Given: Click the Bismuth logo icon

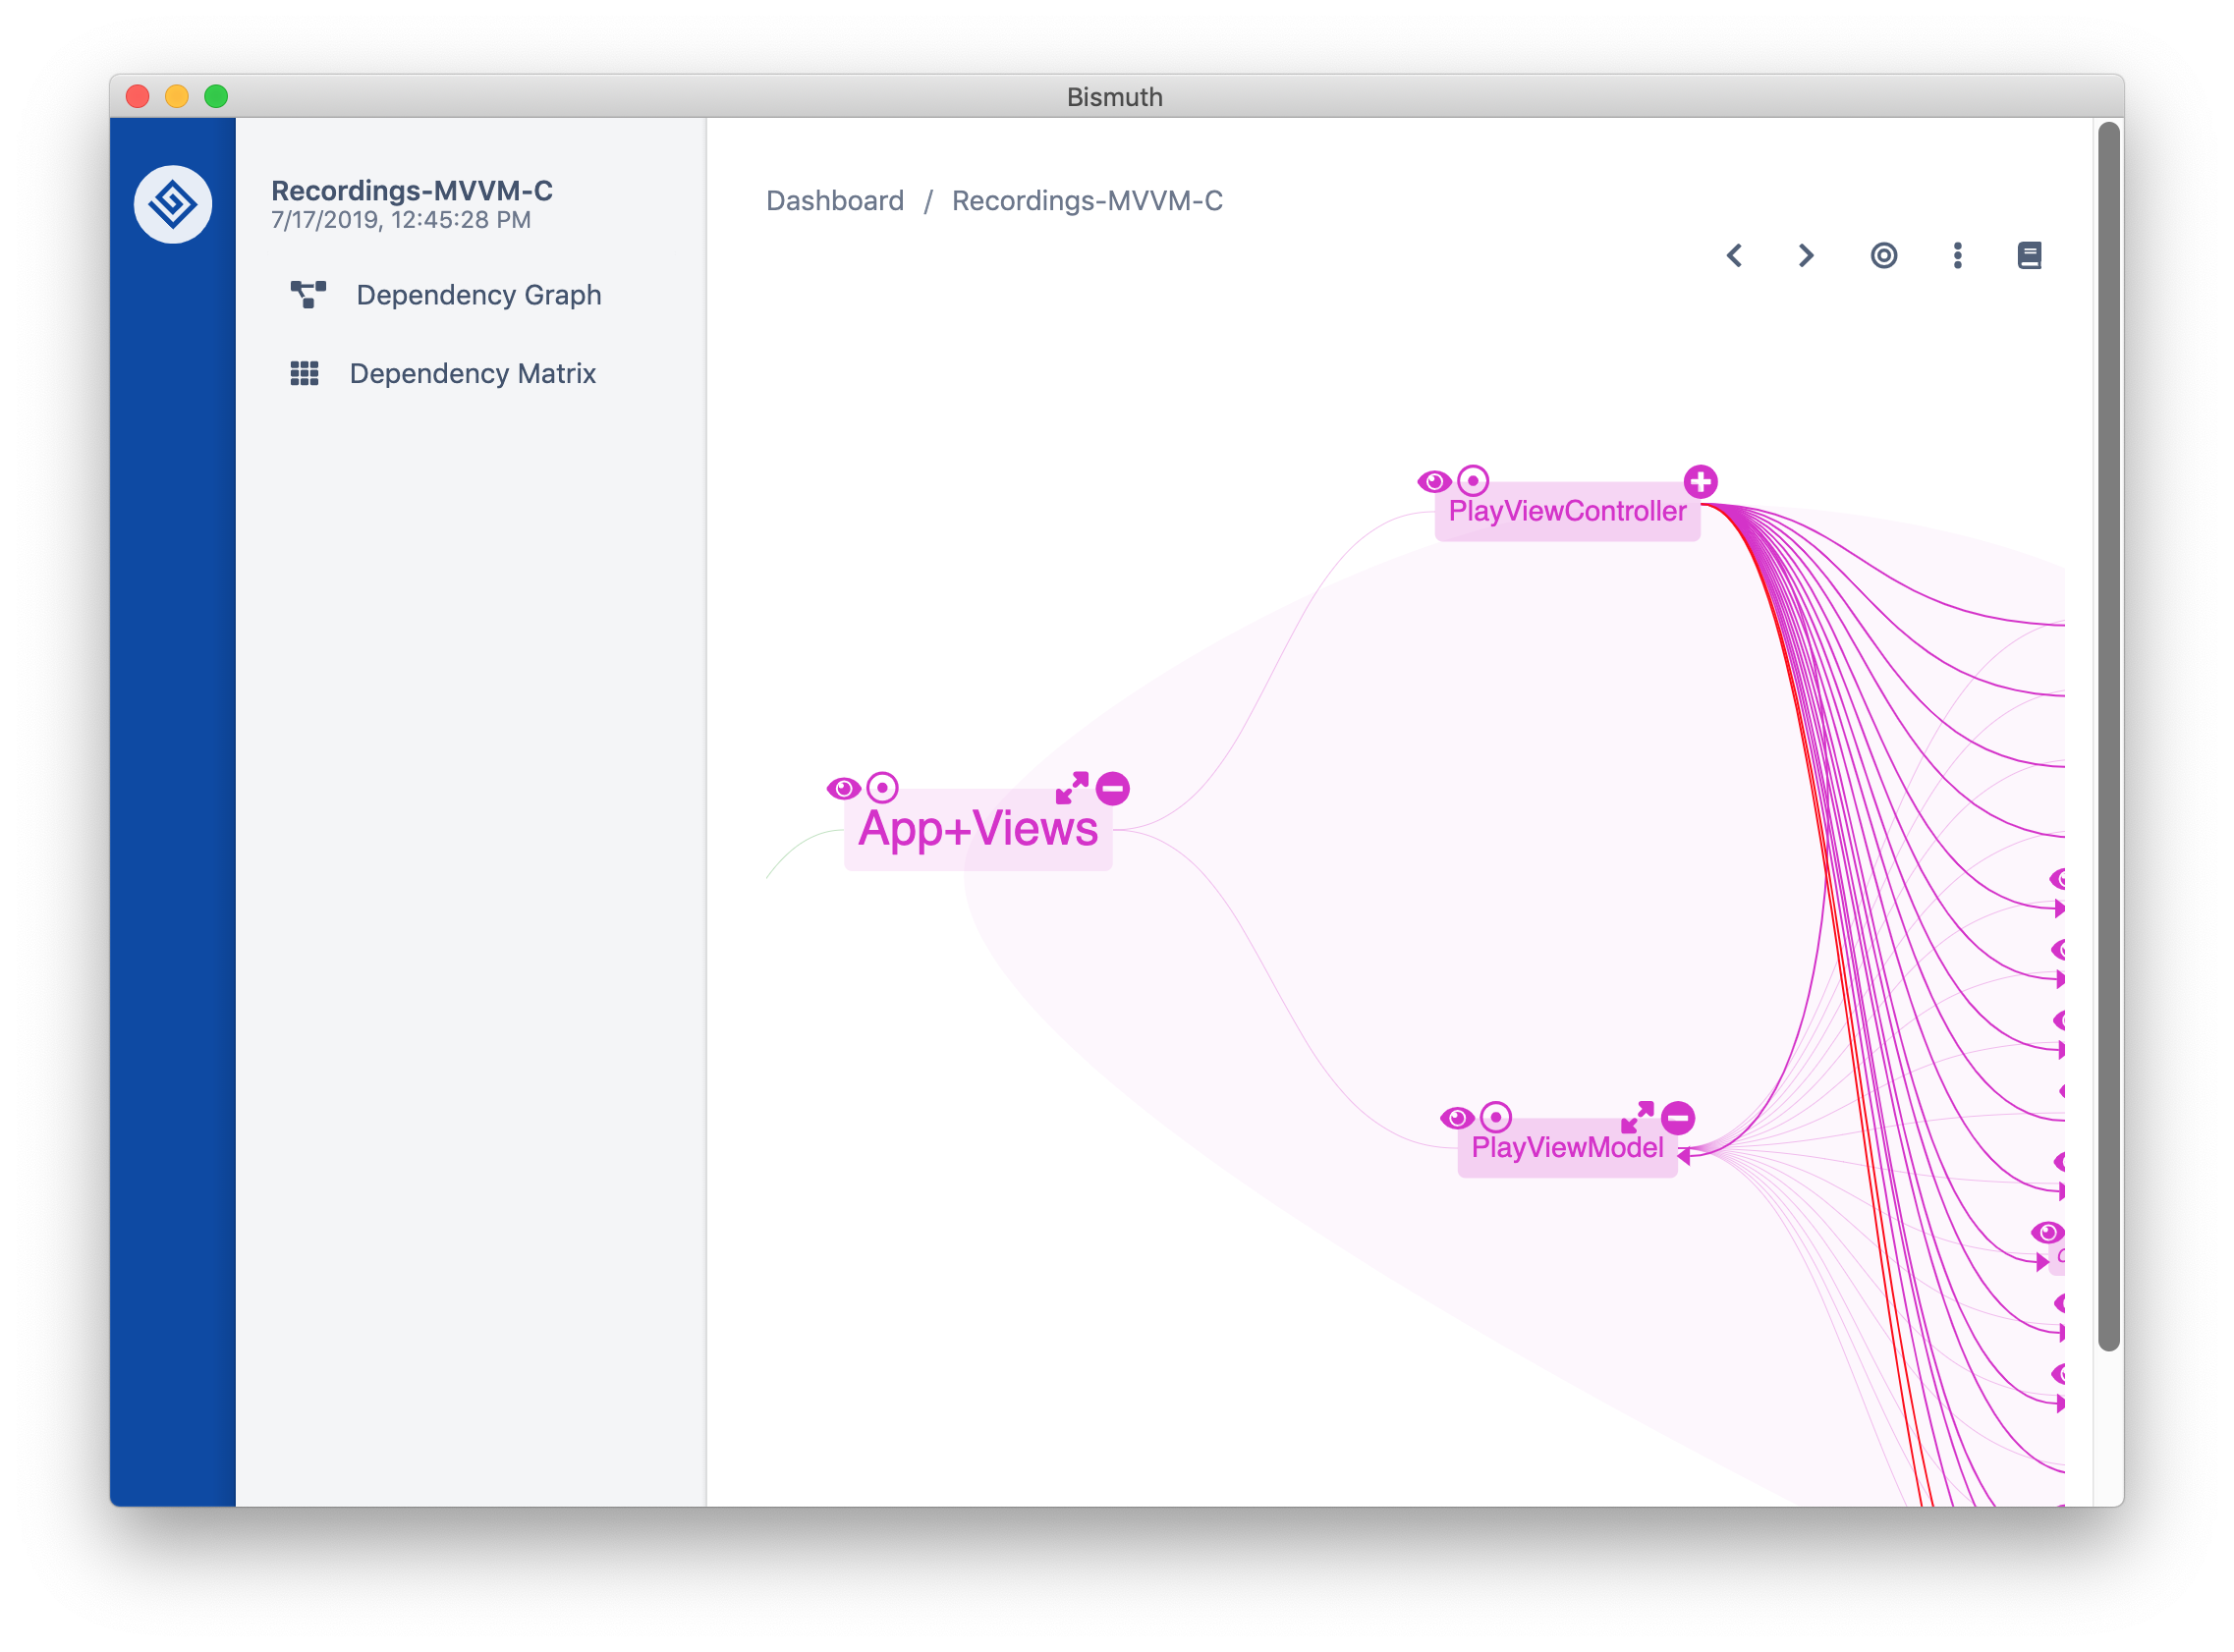Looking at the screenshot, I should pos(173,204).
